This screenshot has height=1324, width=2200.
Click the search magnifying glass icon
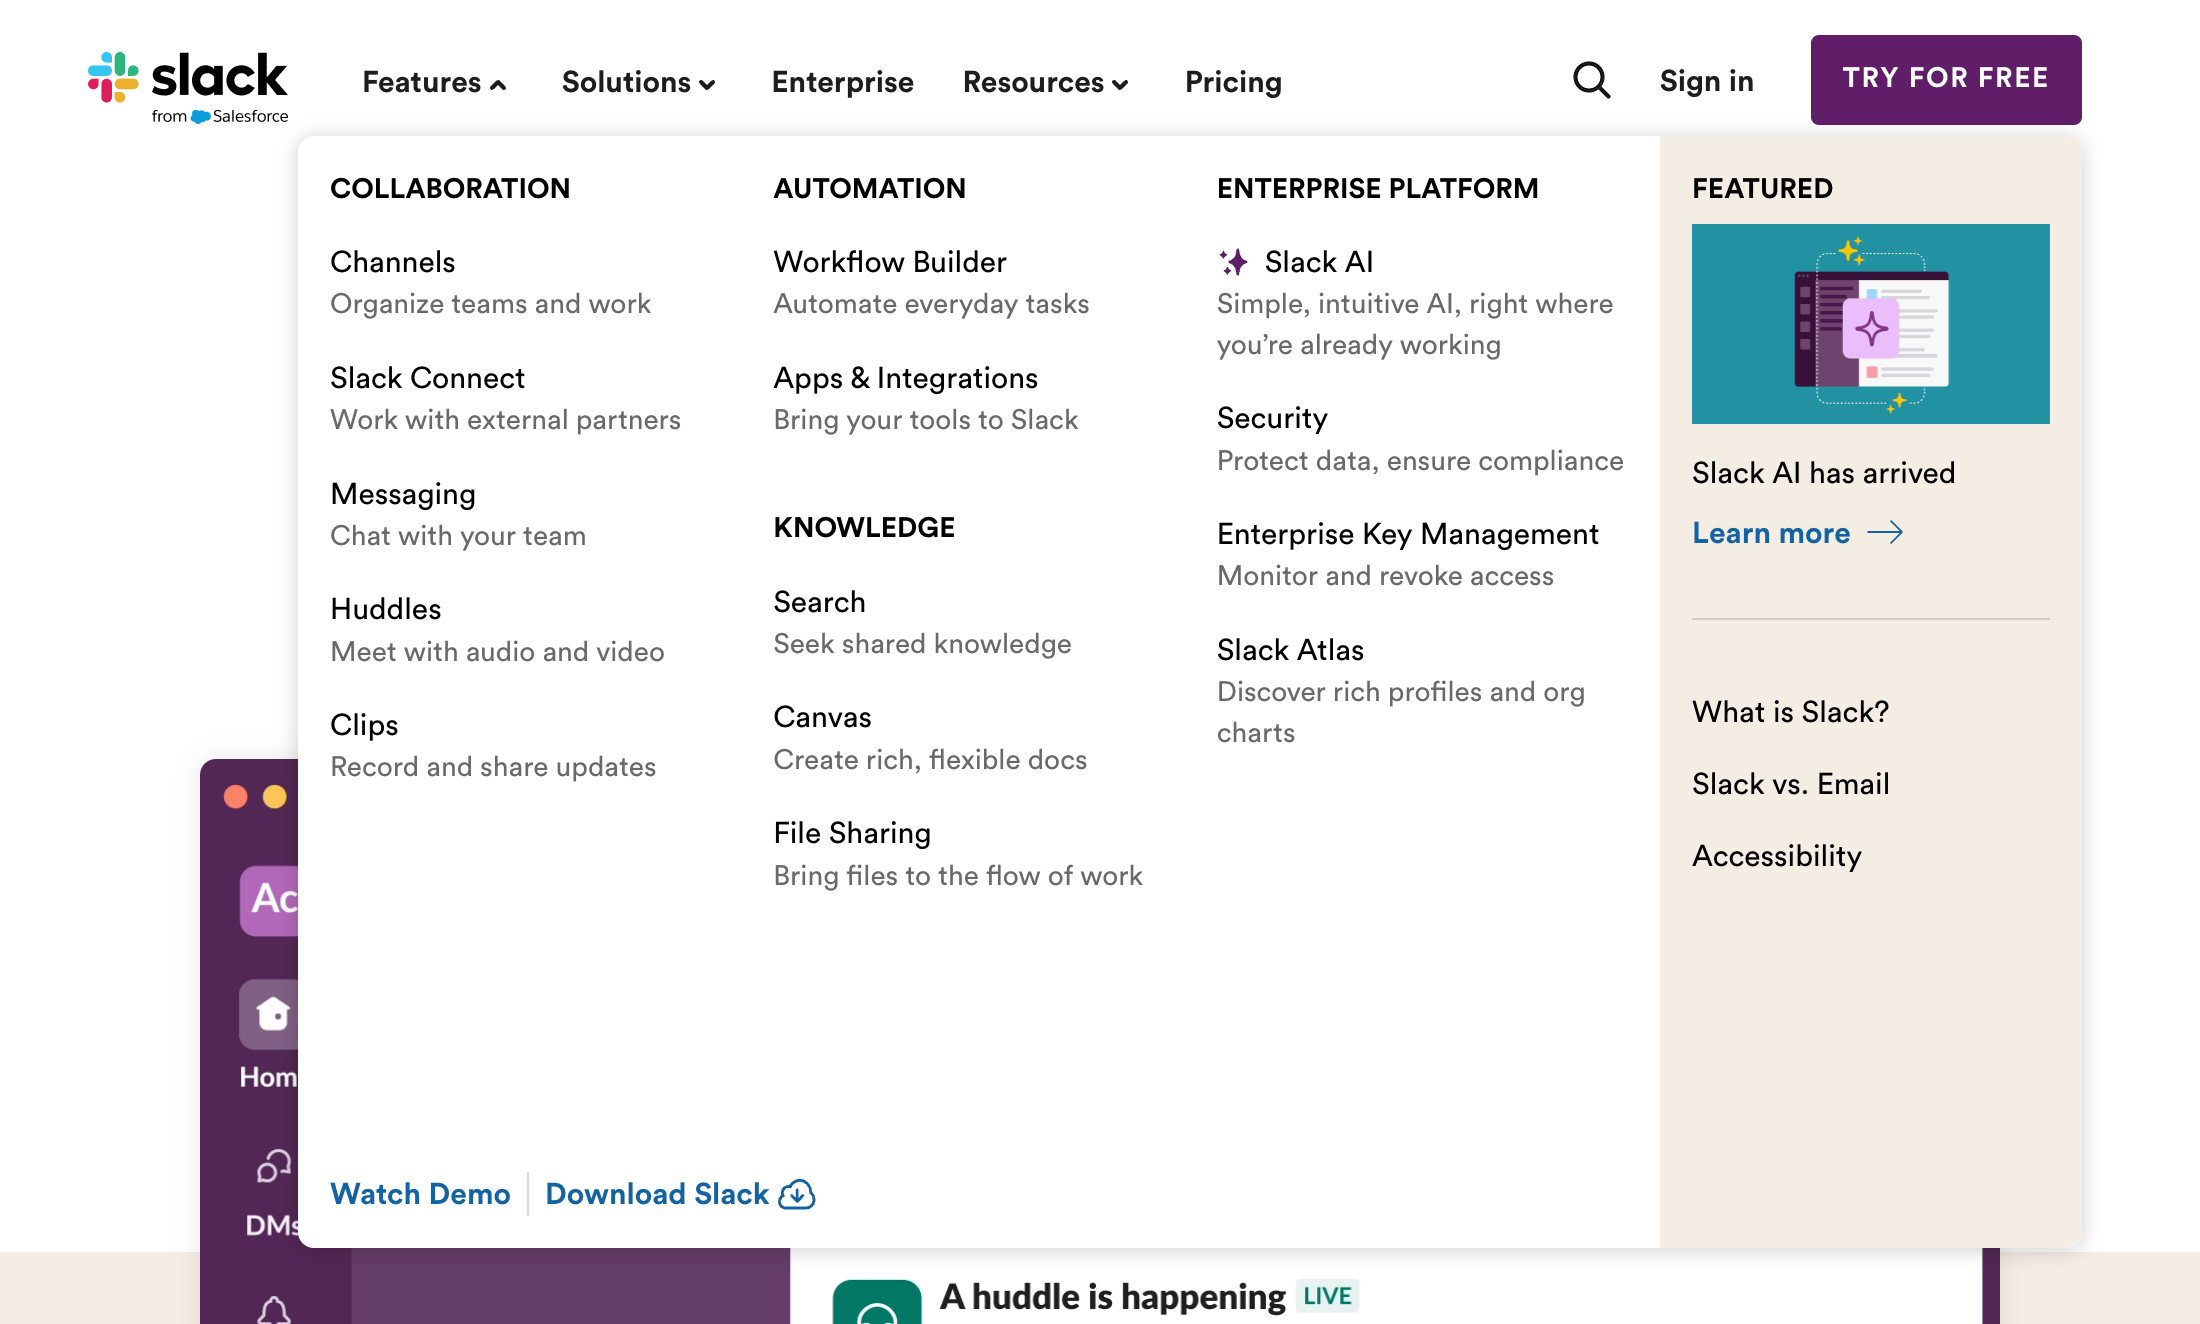tap(1590, 80)
